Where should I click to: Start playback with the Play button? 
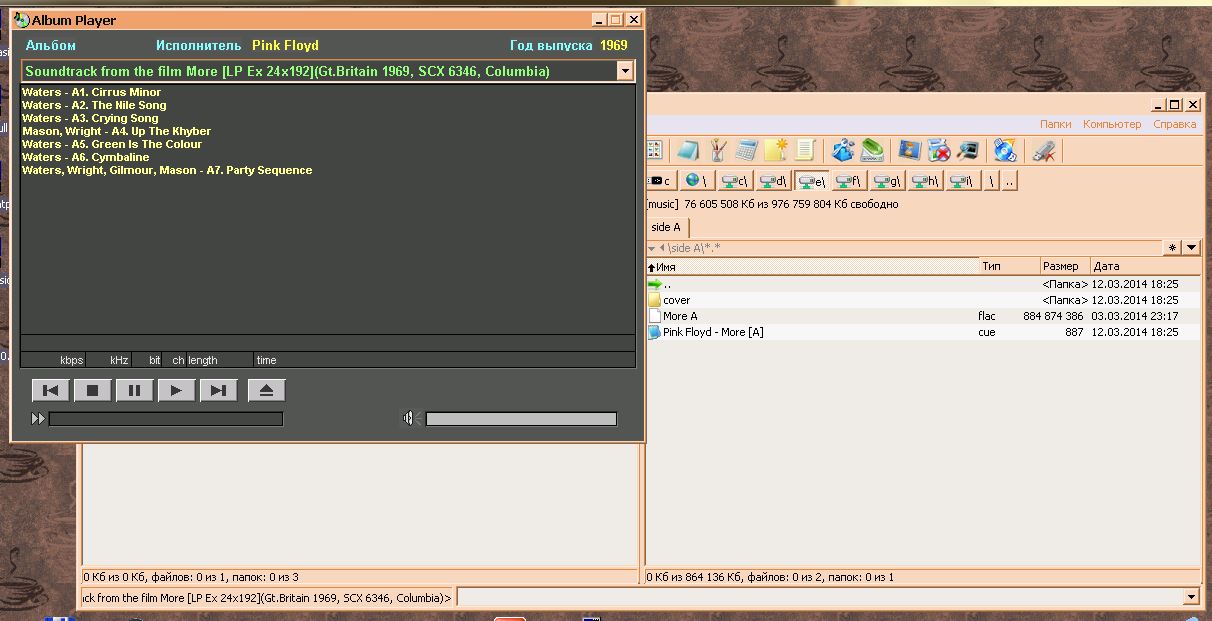[x=176, y=391]
